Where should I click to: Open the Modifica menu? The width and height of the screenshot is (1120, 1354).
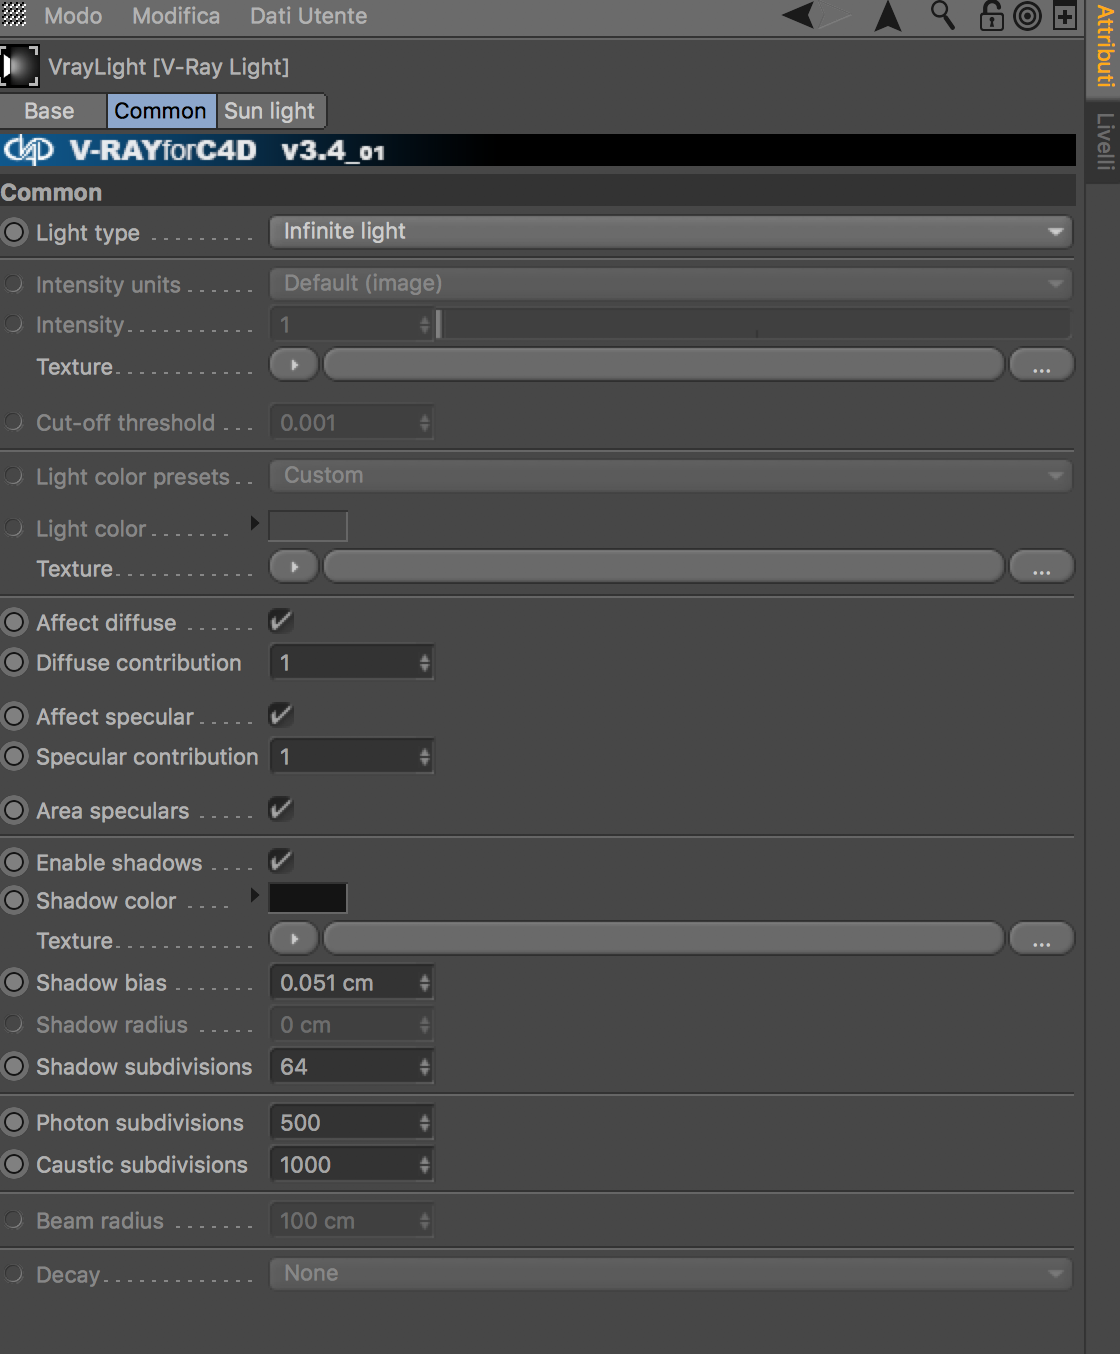click(x=176, y=16)
